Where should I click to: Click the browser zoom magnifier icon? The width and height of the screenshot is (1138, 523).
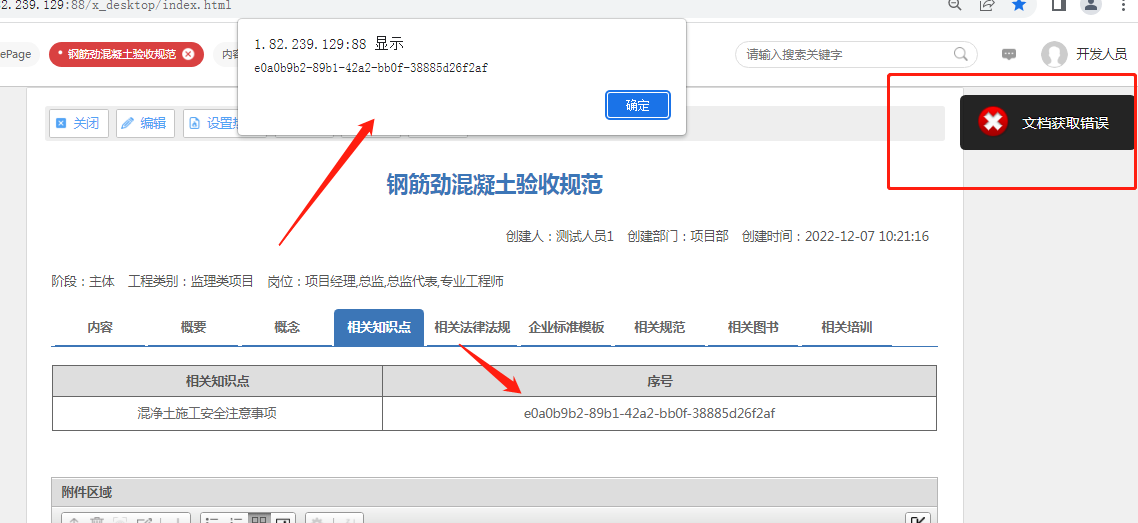(x=955, y=5)
